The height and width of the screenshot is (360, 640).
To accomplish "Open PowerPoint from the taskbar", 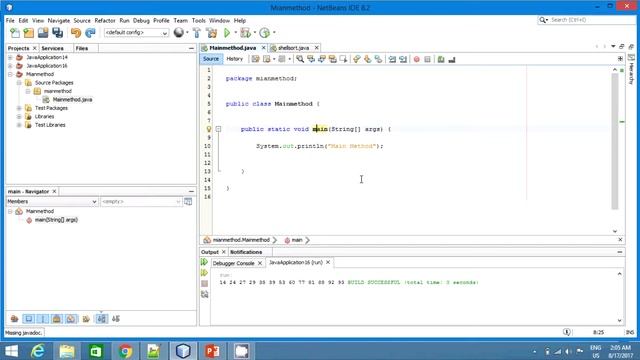I will coord(212,351).
